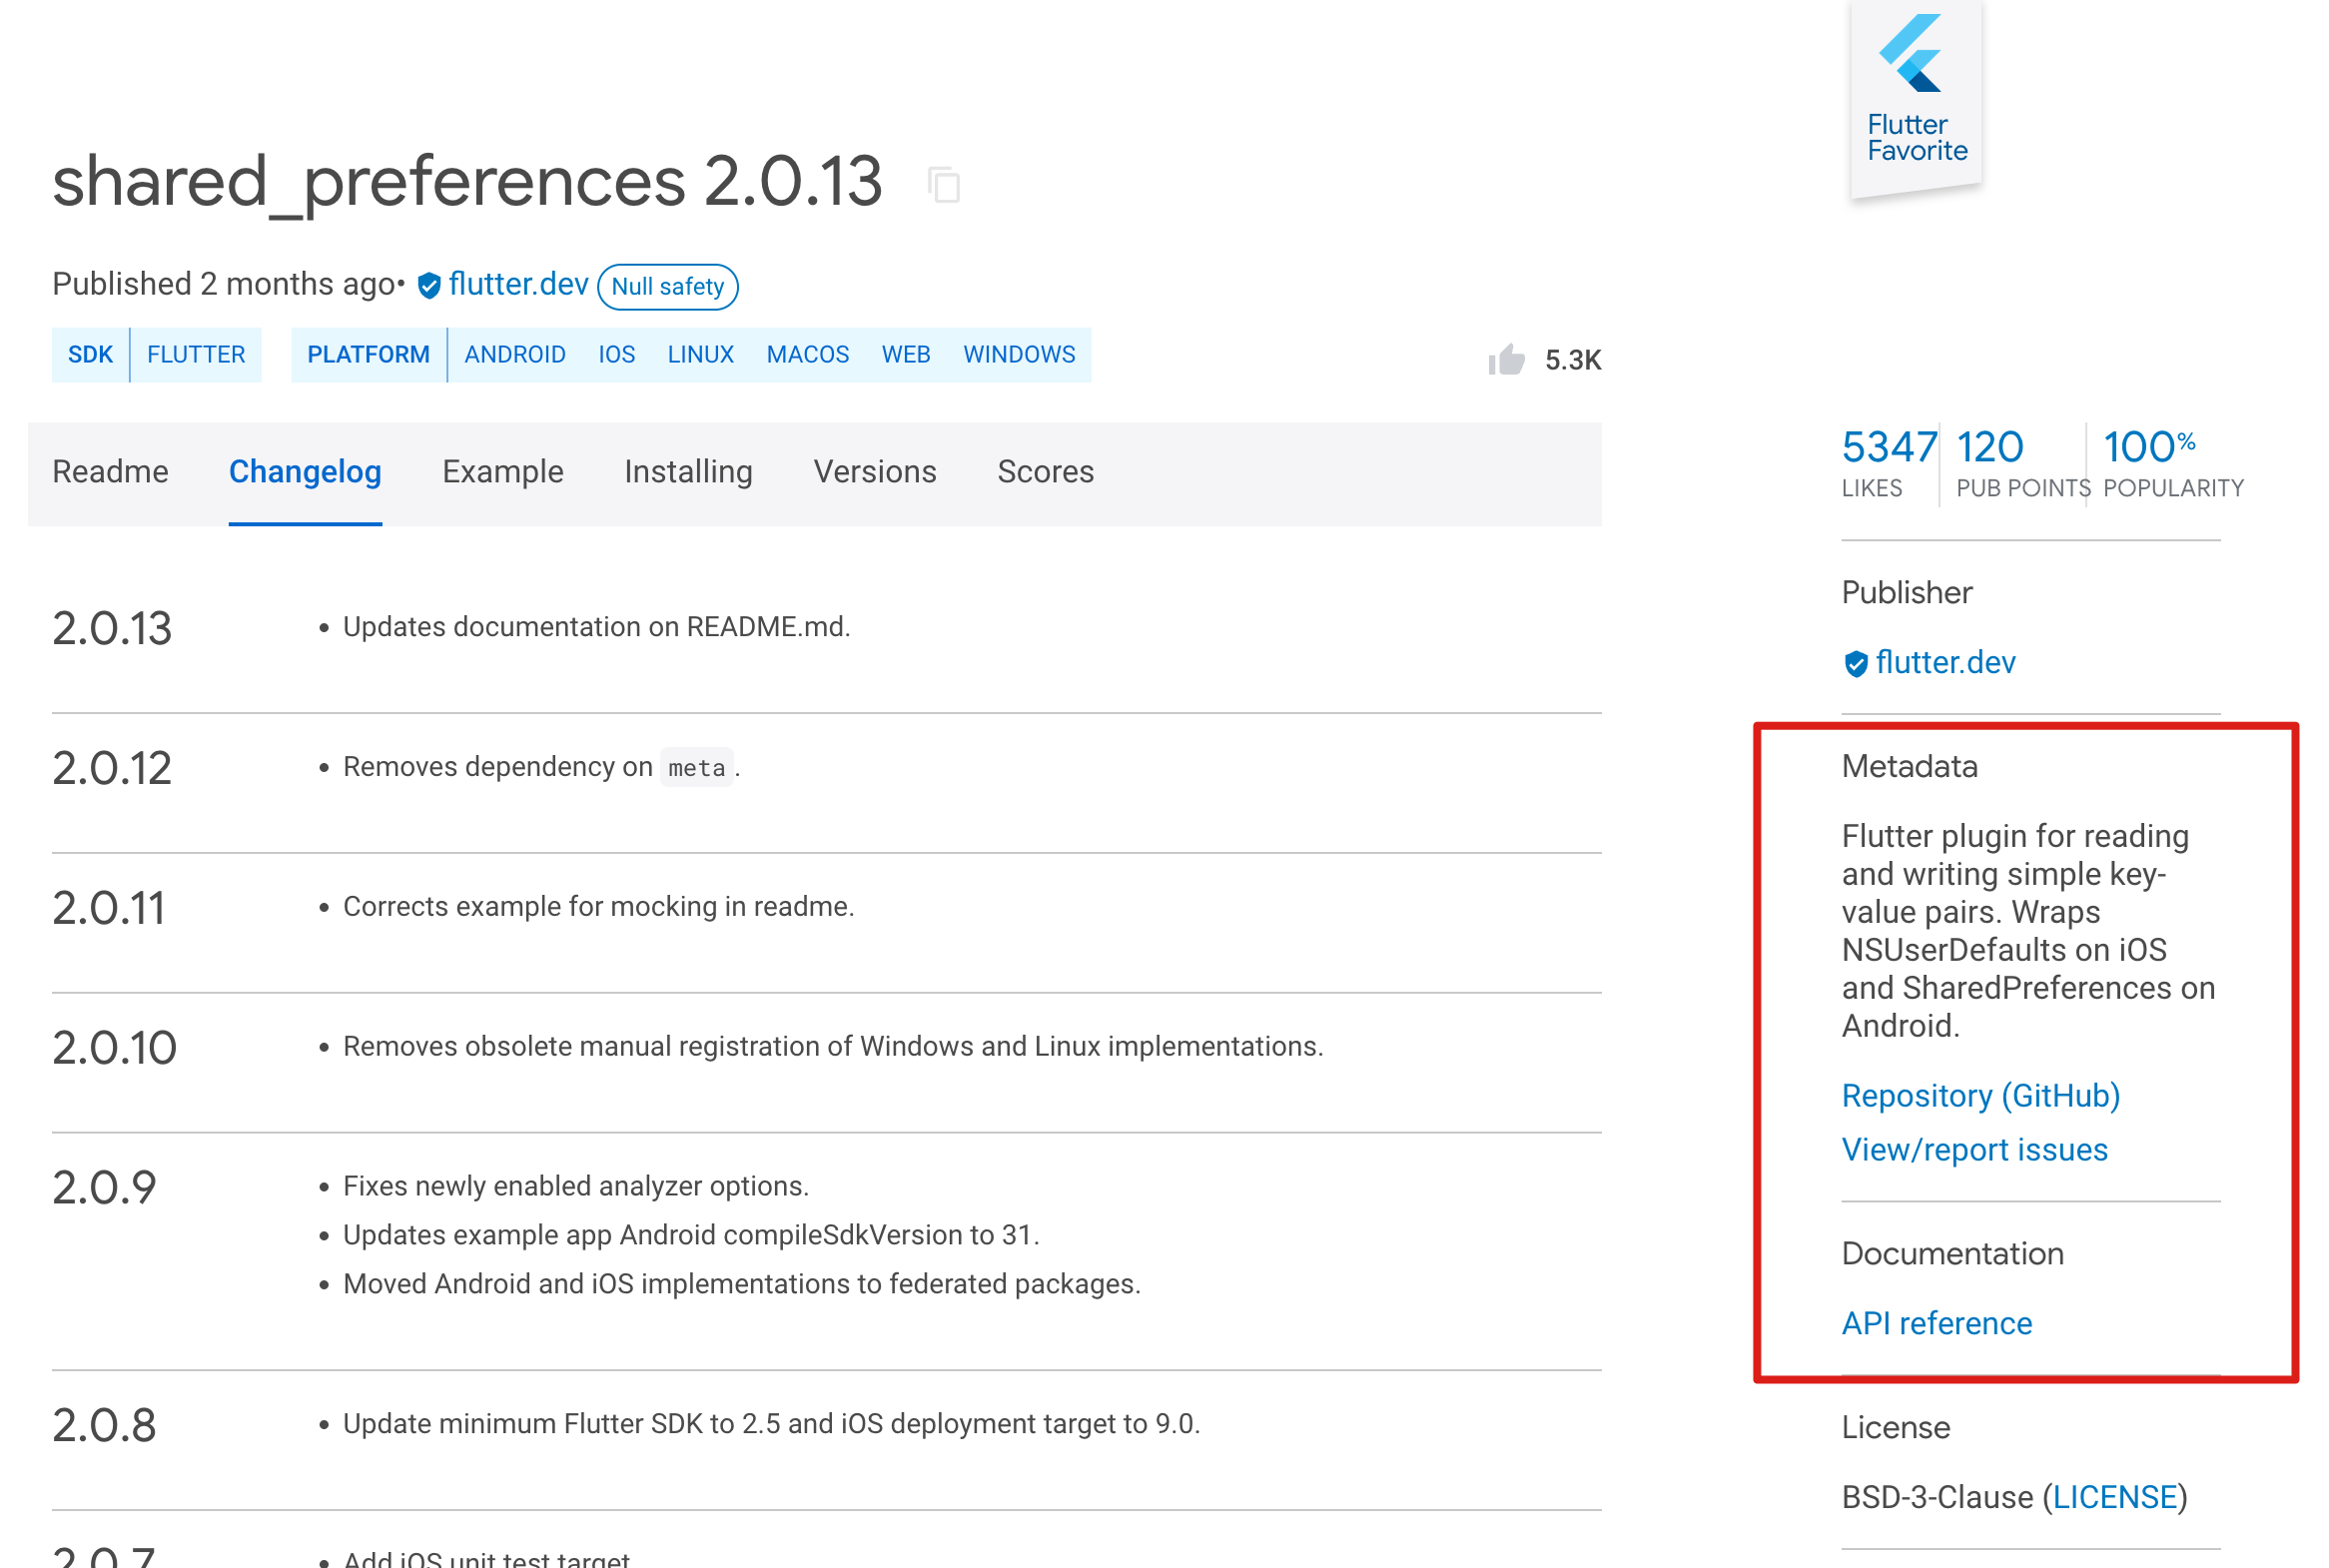
Task: Click 'Update minimum Flutter SDK to 2.5' entry
Action: tap(771, 1424)
